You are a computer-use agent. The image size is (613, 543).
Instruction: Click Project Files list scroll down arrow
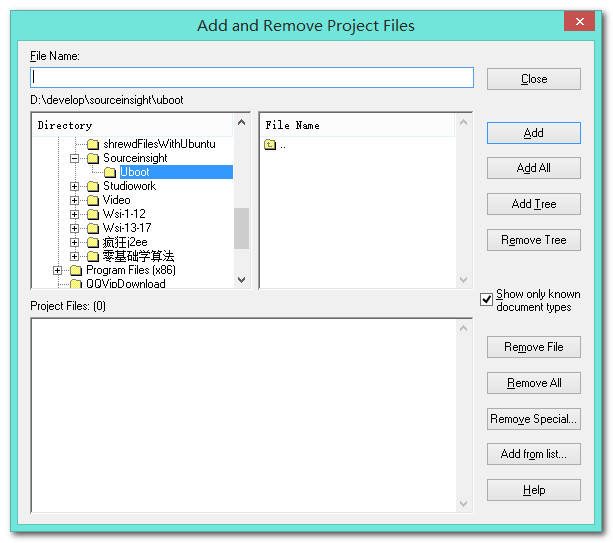click(x=463, y=504)
